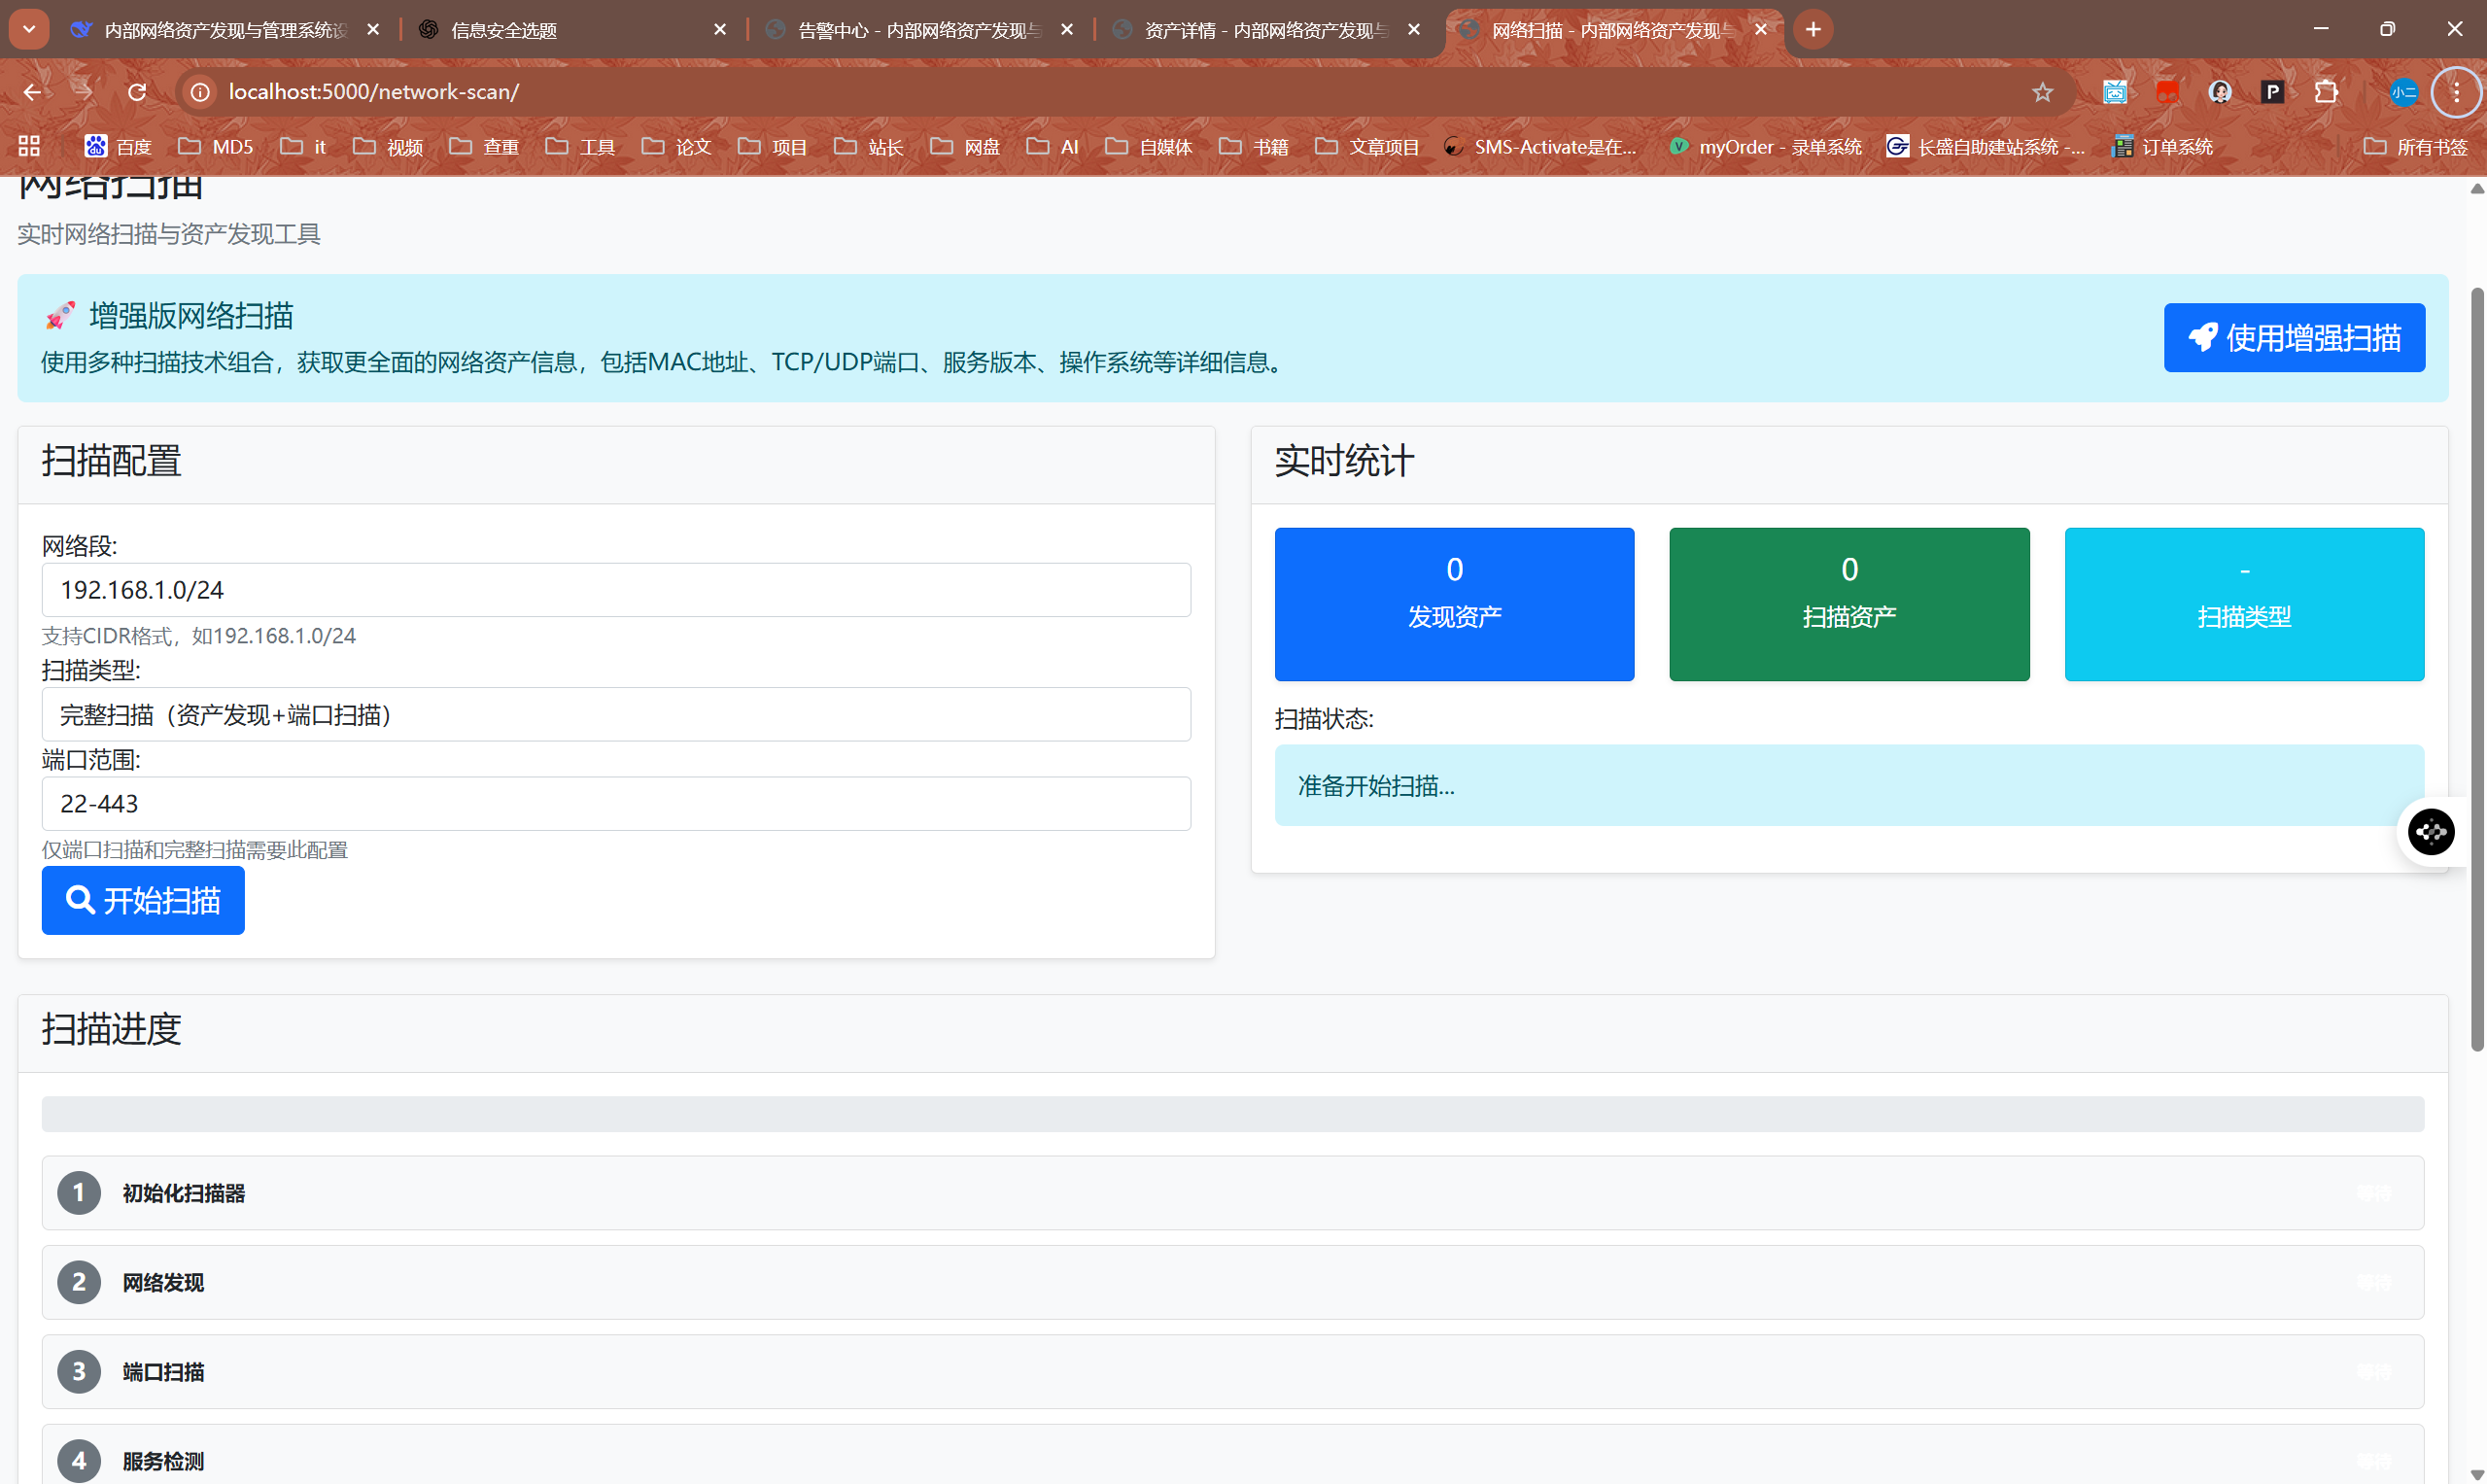Click the 扫描类型 cyan stat card

pyautogui.click(x=2244, y=604)
